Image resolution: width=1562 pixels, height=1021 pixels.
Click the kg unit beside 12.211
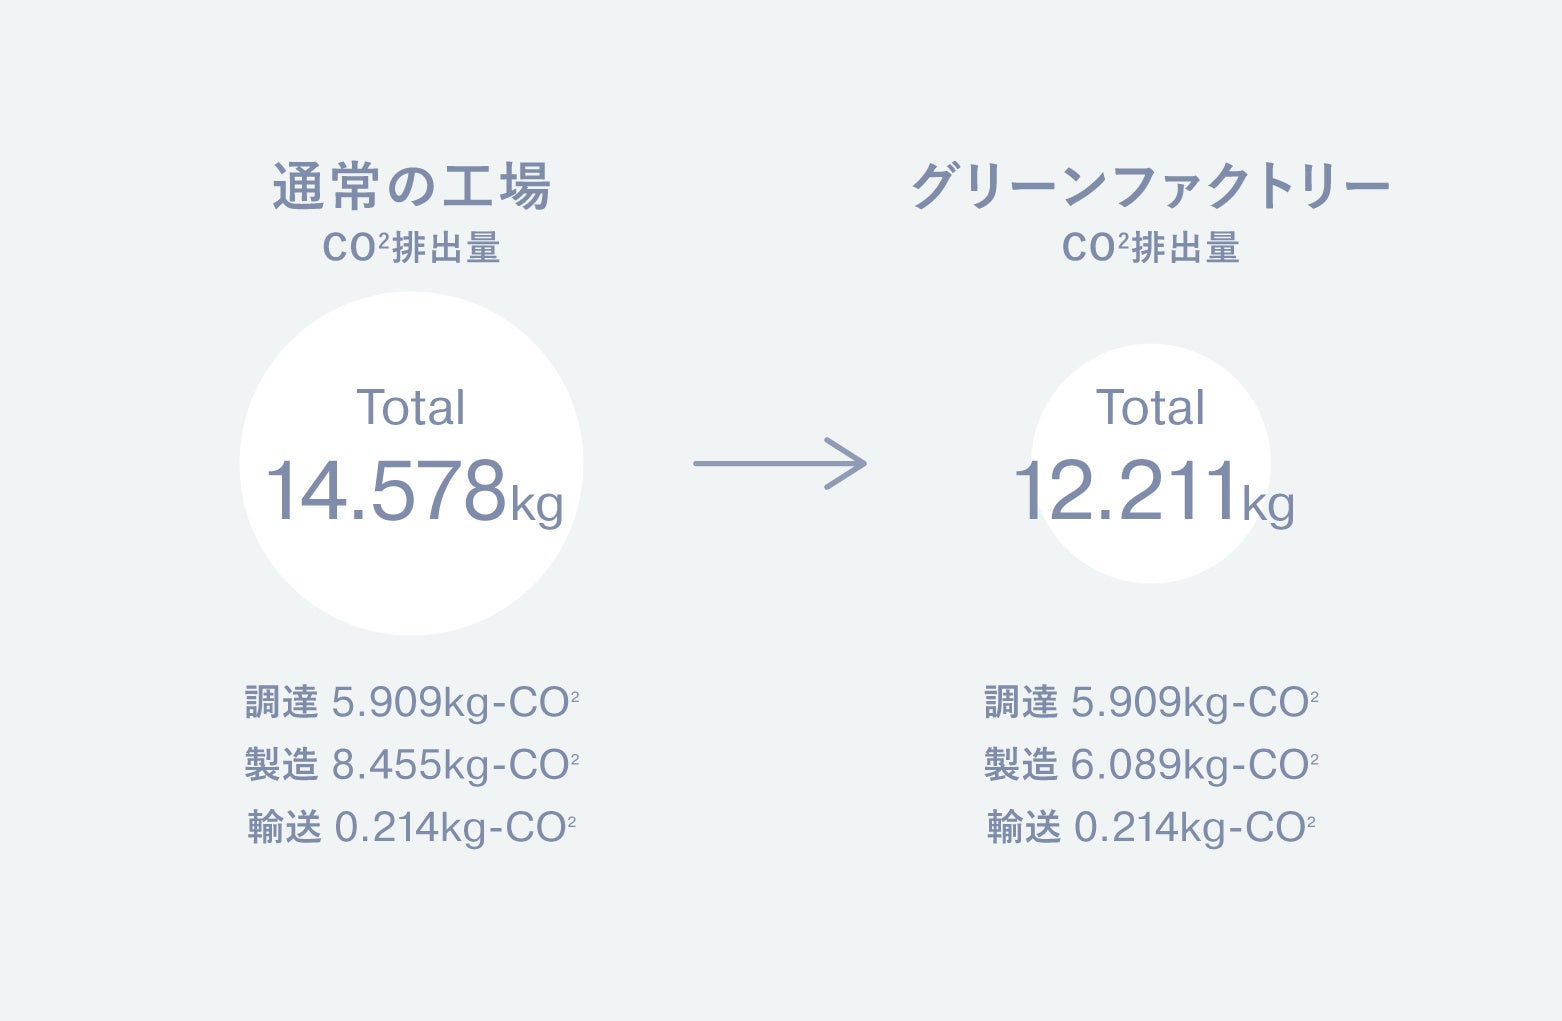[1268, 503]
